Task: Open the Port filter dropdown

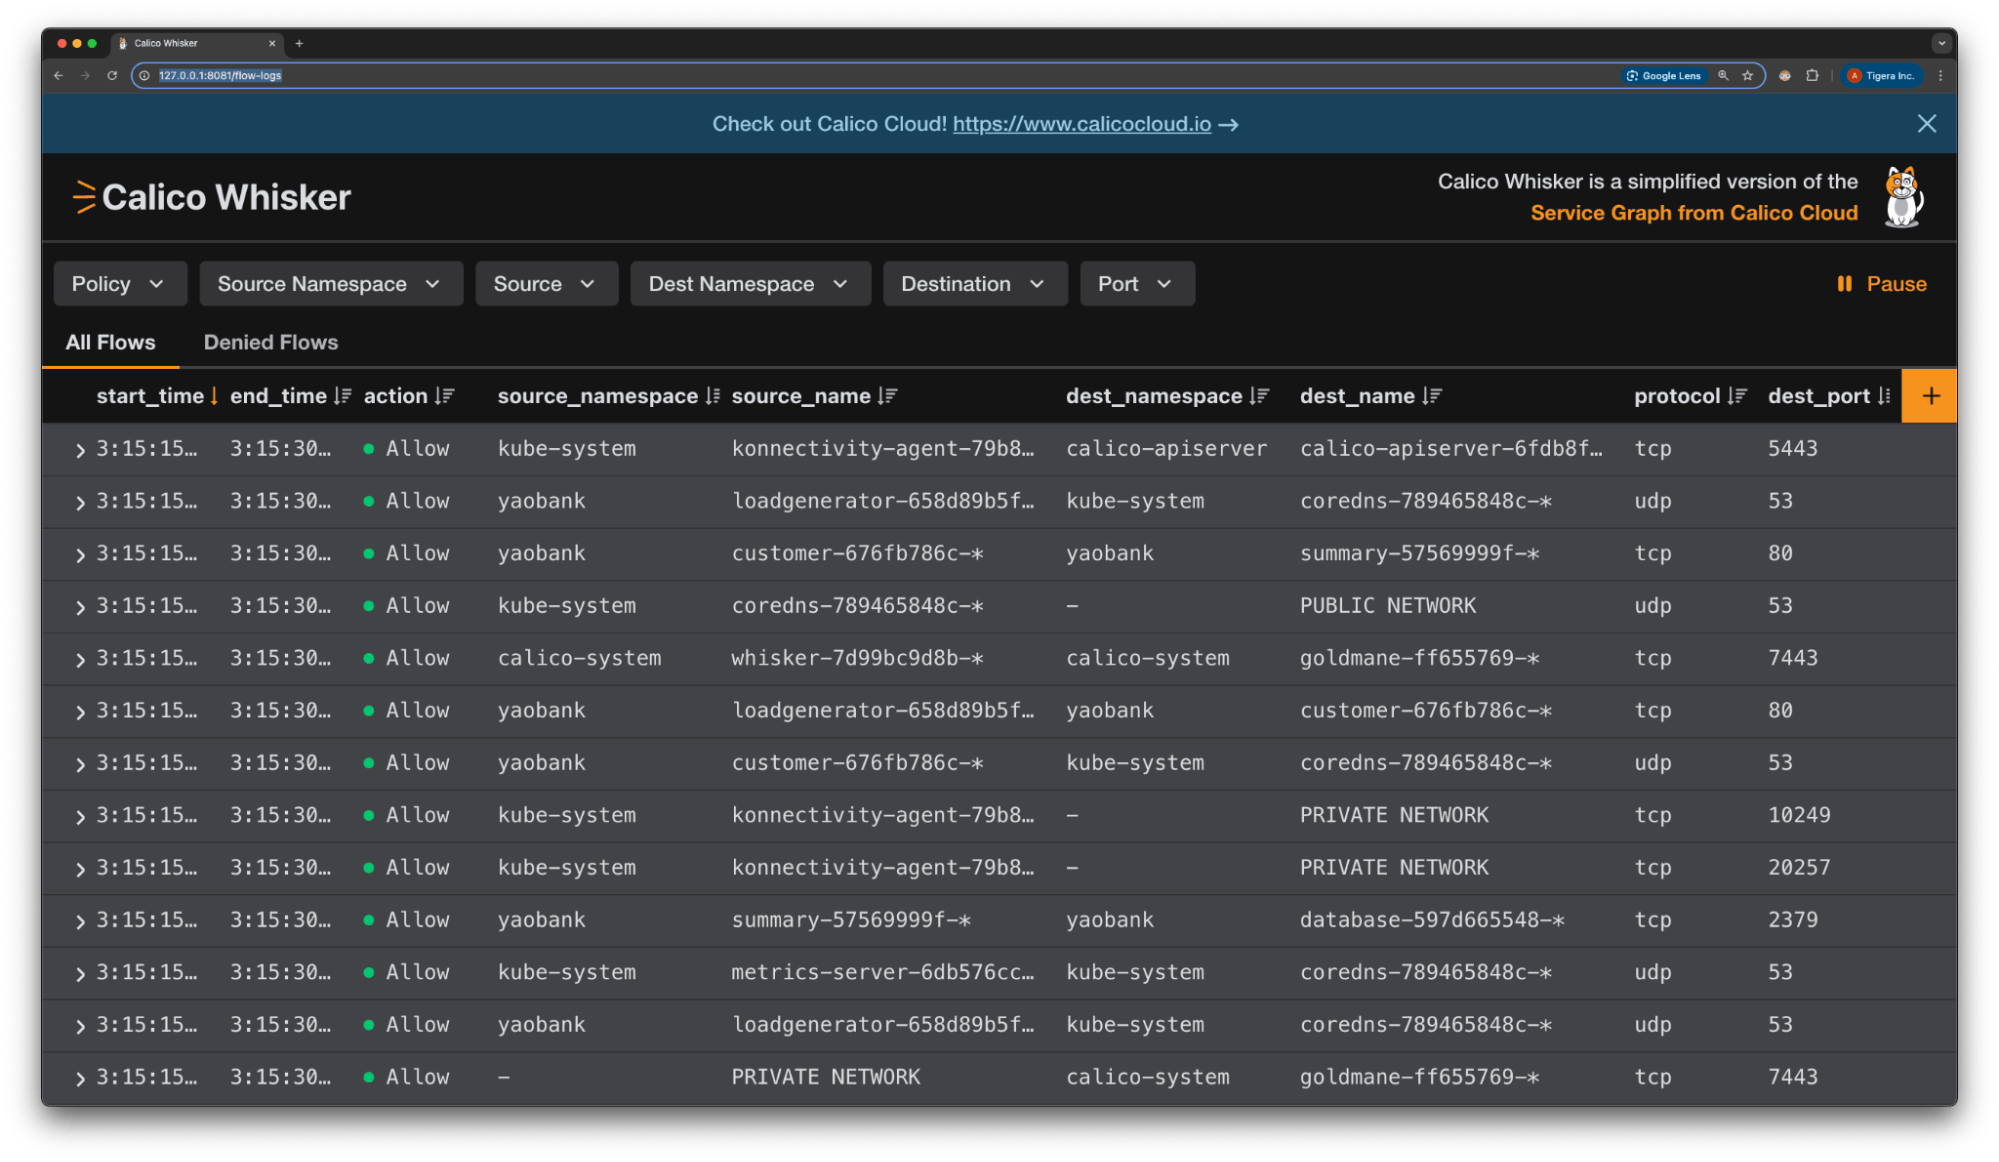Action: [x=1137, y=284]
